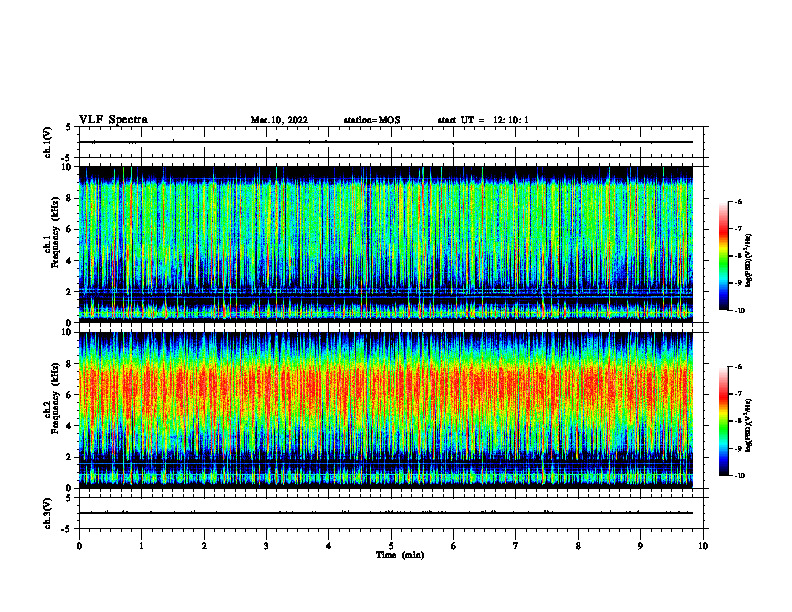This screenshot has width=792, height=612.
Task: Click the ch.2 colorbar "log(PSD)" unit label
Action: pos(749,425)
